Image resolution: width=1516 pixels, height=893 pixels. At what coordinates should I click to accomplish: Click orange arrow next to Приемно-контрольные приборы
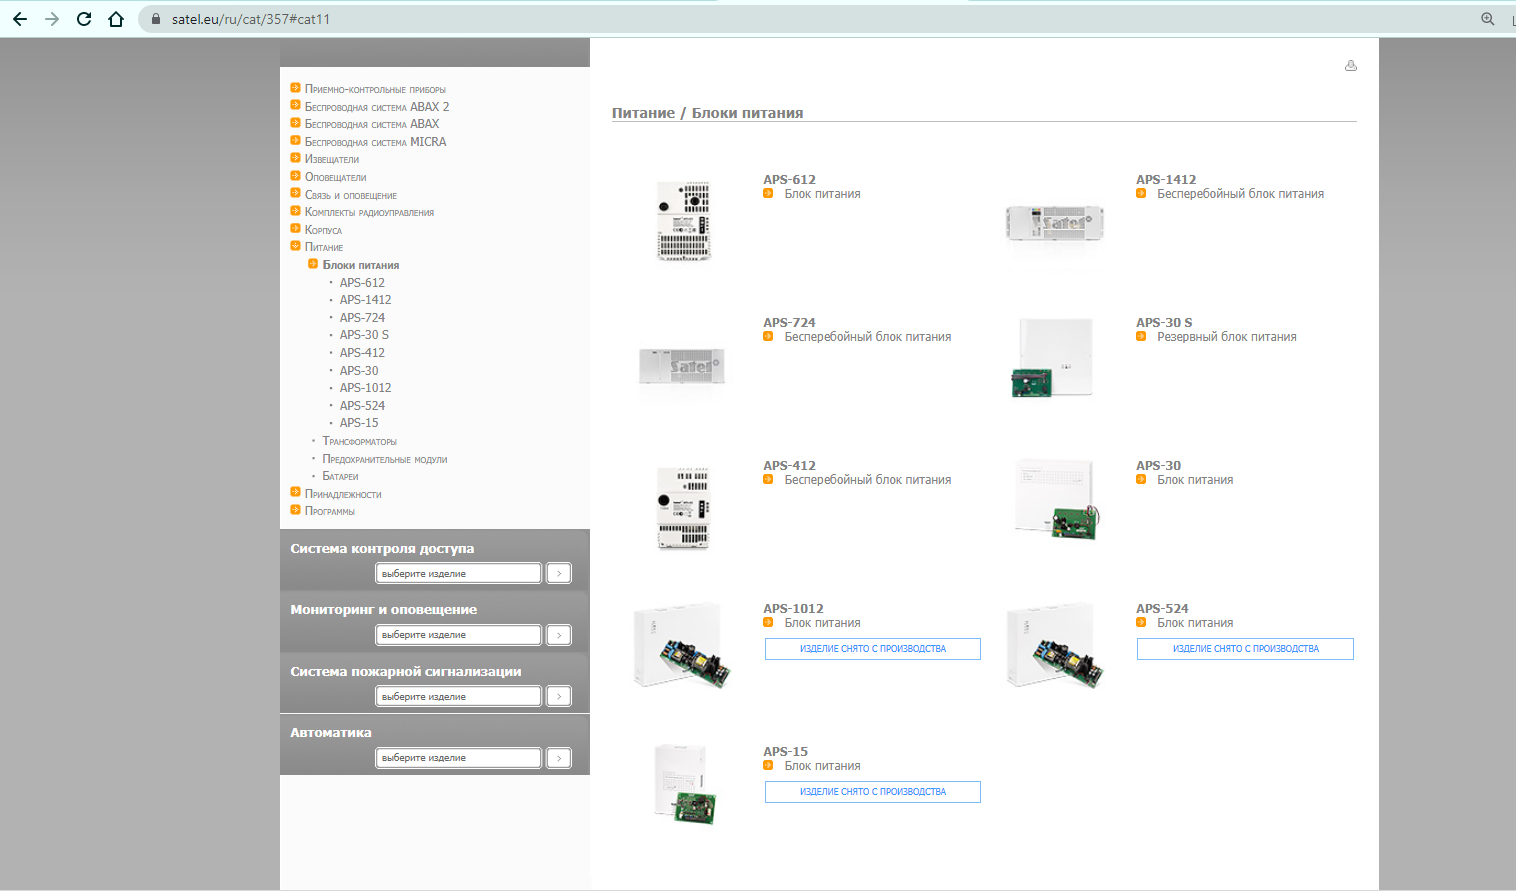tap(295, 88)
